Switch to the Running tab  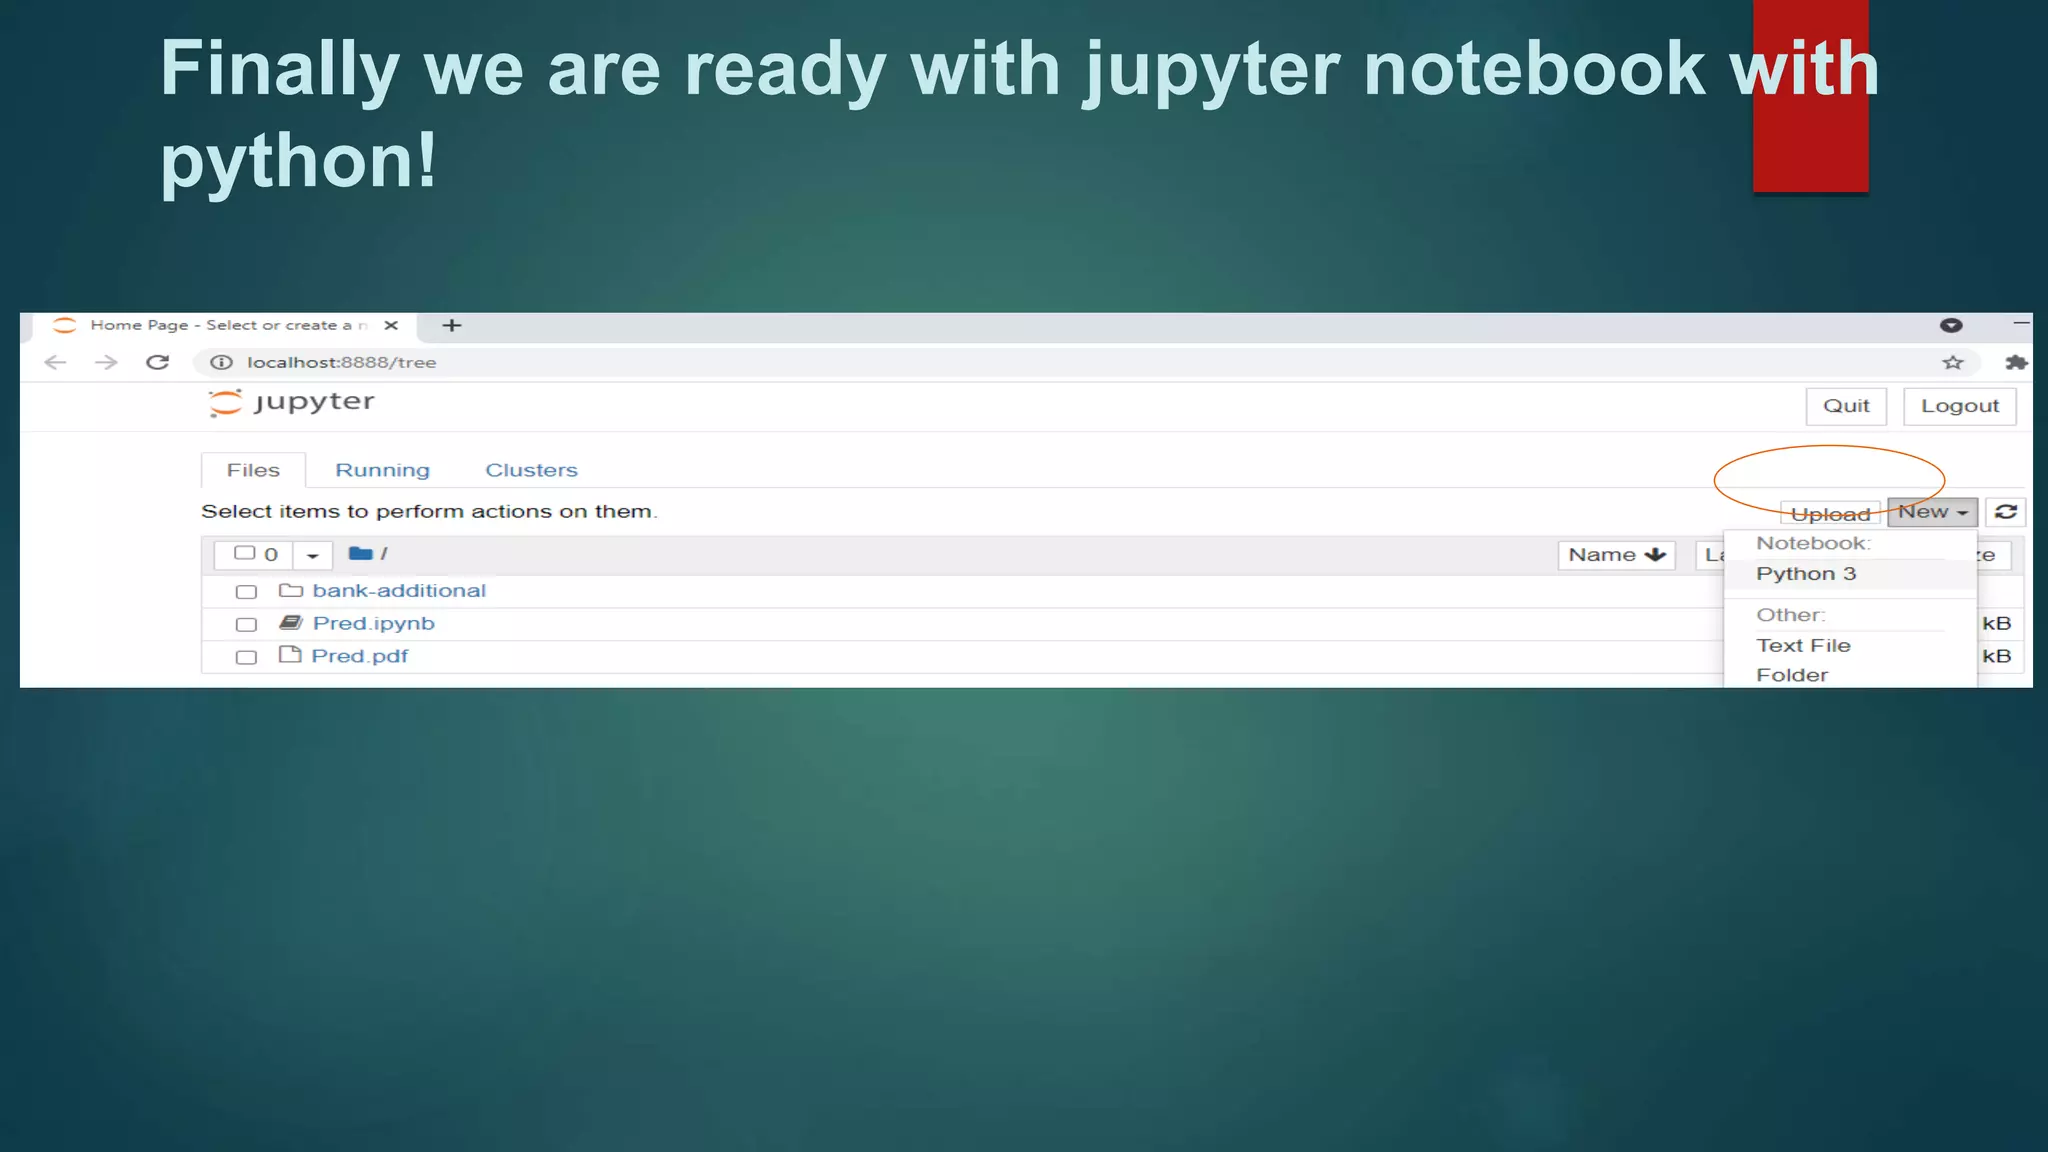tap(382, 470)
